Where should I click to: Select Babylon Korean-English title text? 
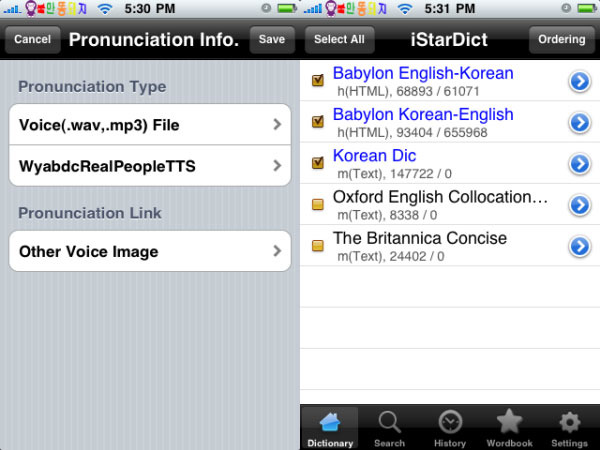(x=423, y=114)
